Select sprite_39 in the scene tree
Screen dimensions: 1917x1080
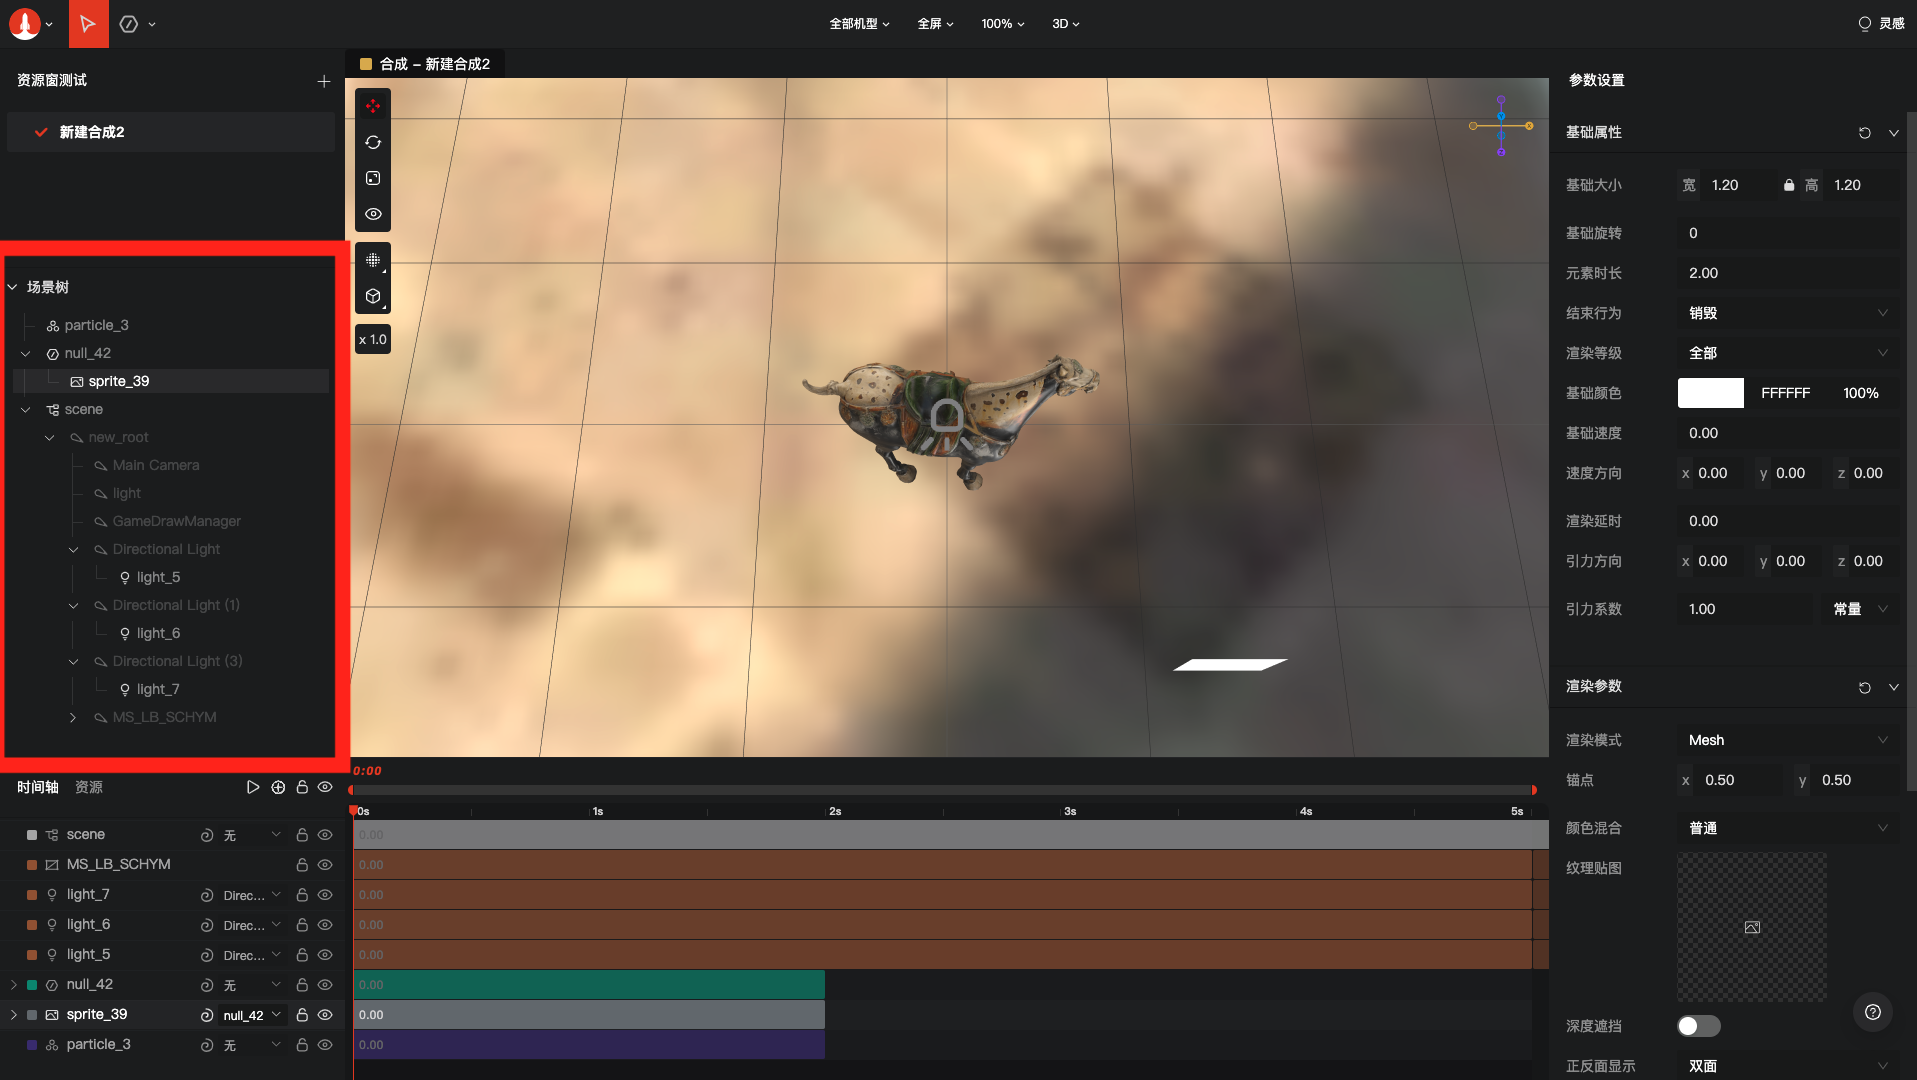(x=170, y=381)
